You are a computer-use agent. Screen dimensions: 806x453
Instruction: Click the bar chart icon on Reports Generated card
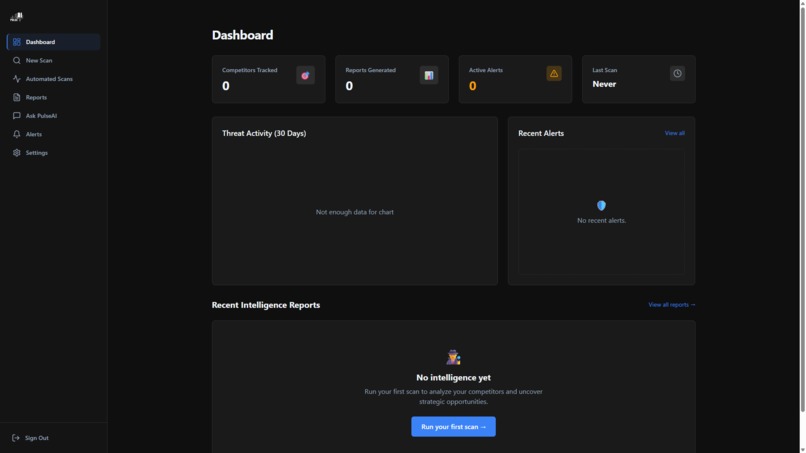click(x=429, y=75)
